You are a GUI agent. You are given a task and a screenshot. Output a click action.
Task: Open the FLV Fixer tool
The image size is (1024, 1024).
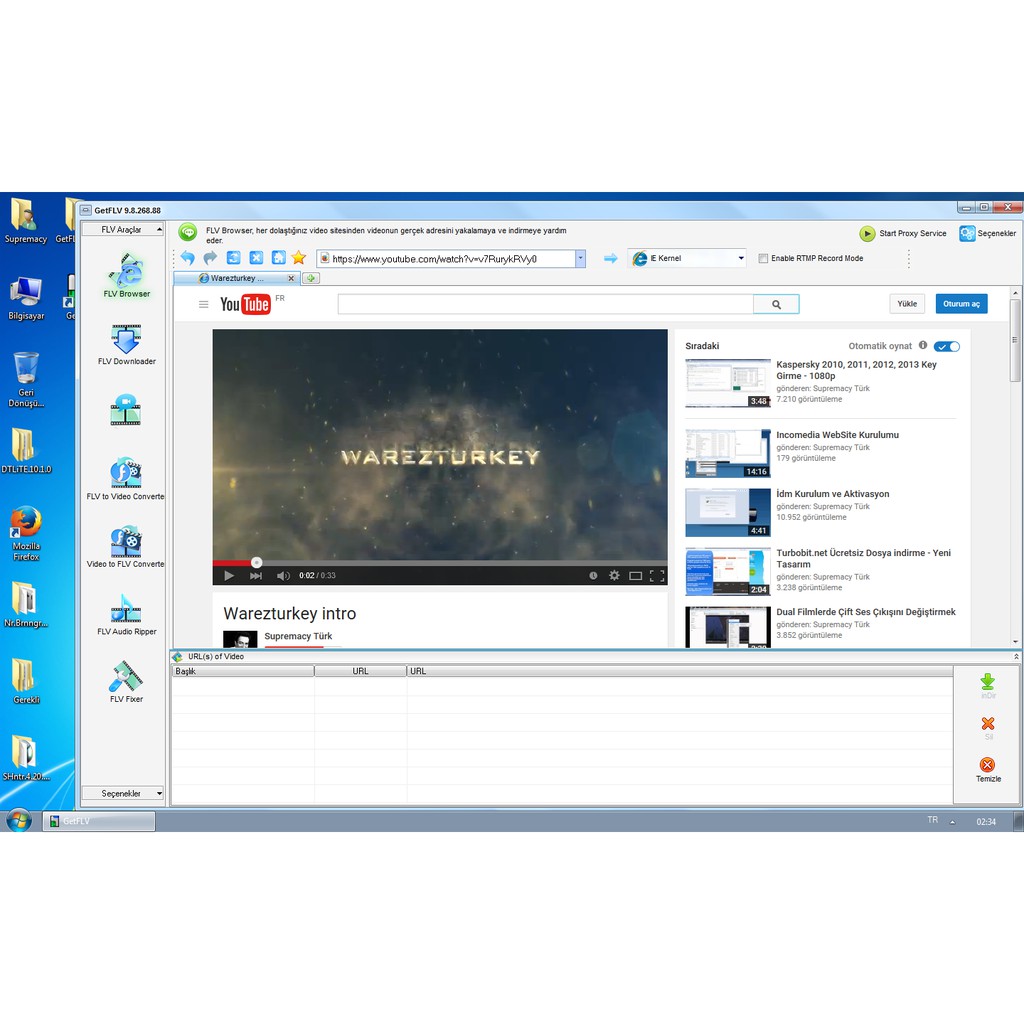(127, 682)
